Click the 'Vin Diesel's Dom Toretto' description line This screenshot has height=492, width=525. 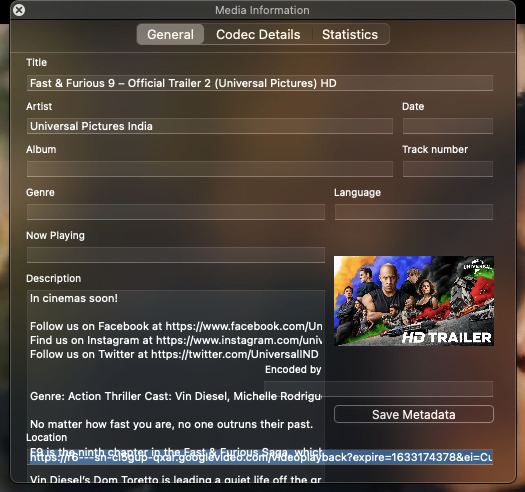(x=176, y=479)
